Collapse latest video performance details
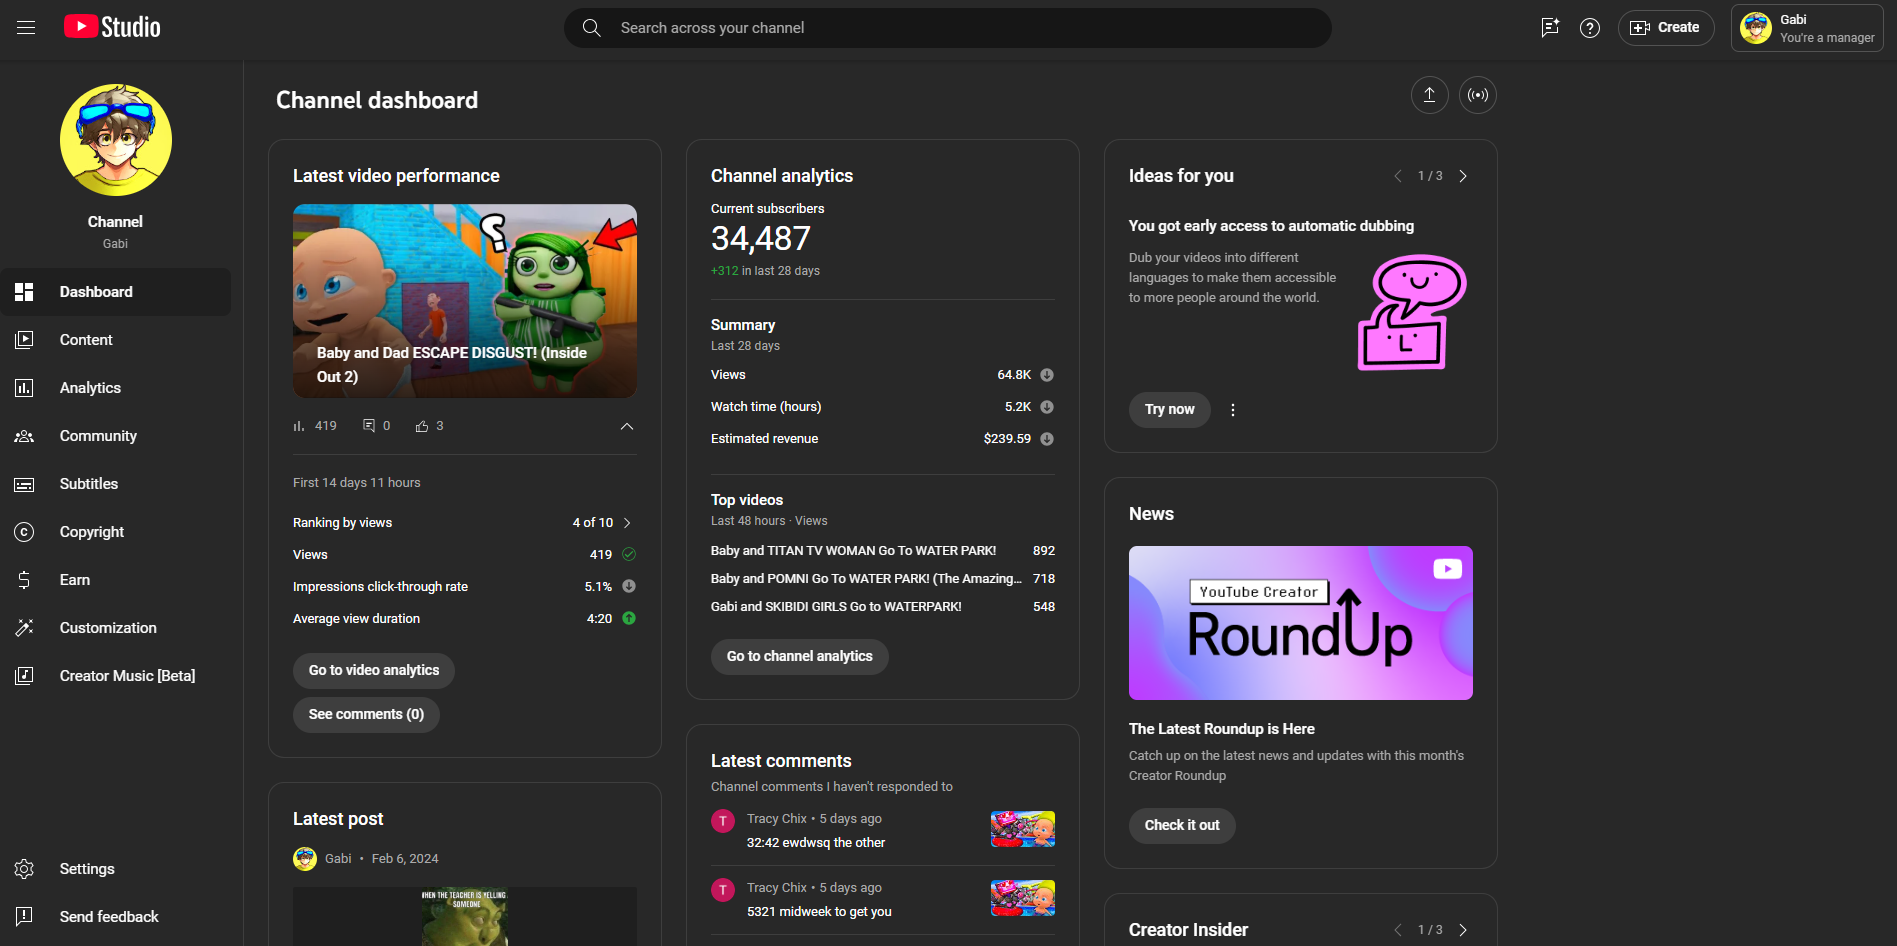Viewport: 1897px width, 946px height. 627,426
